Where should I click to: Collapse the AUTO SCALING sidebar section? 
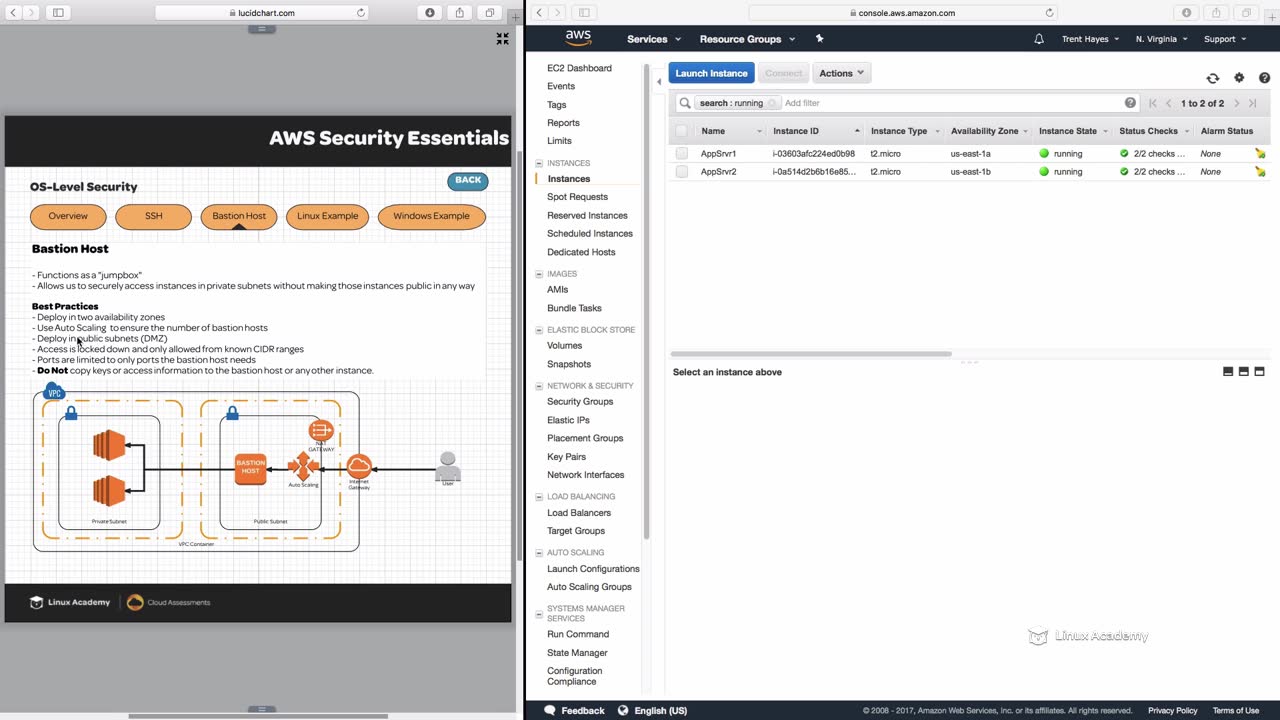coord(540,552)
